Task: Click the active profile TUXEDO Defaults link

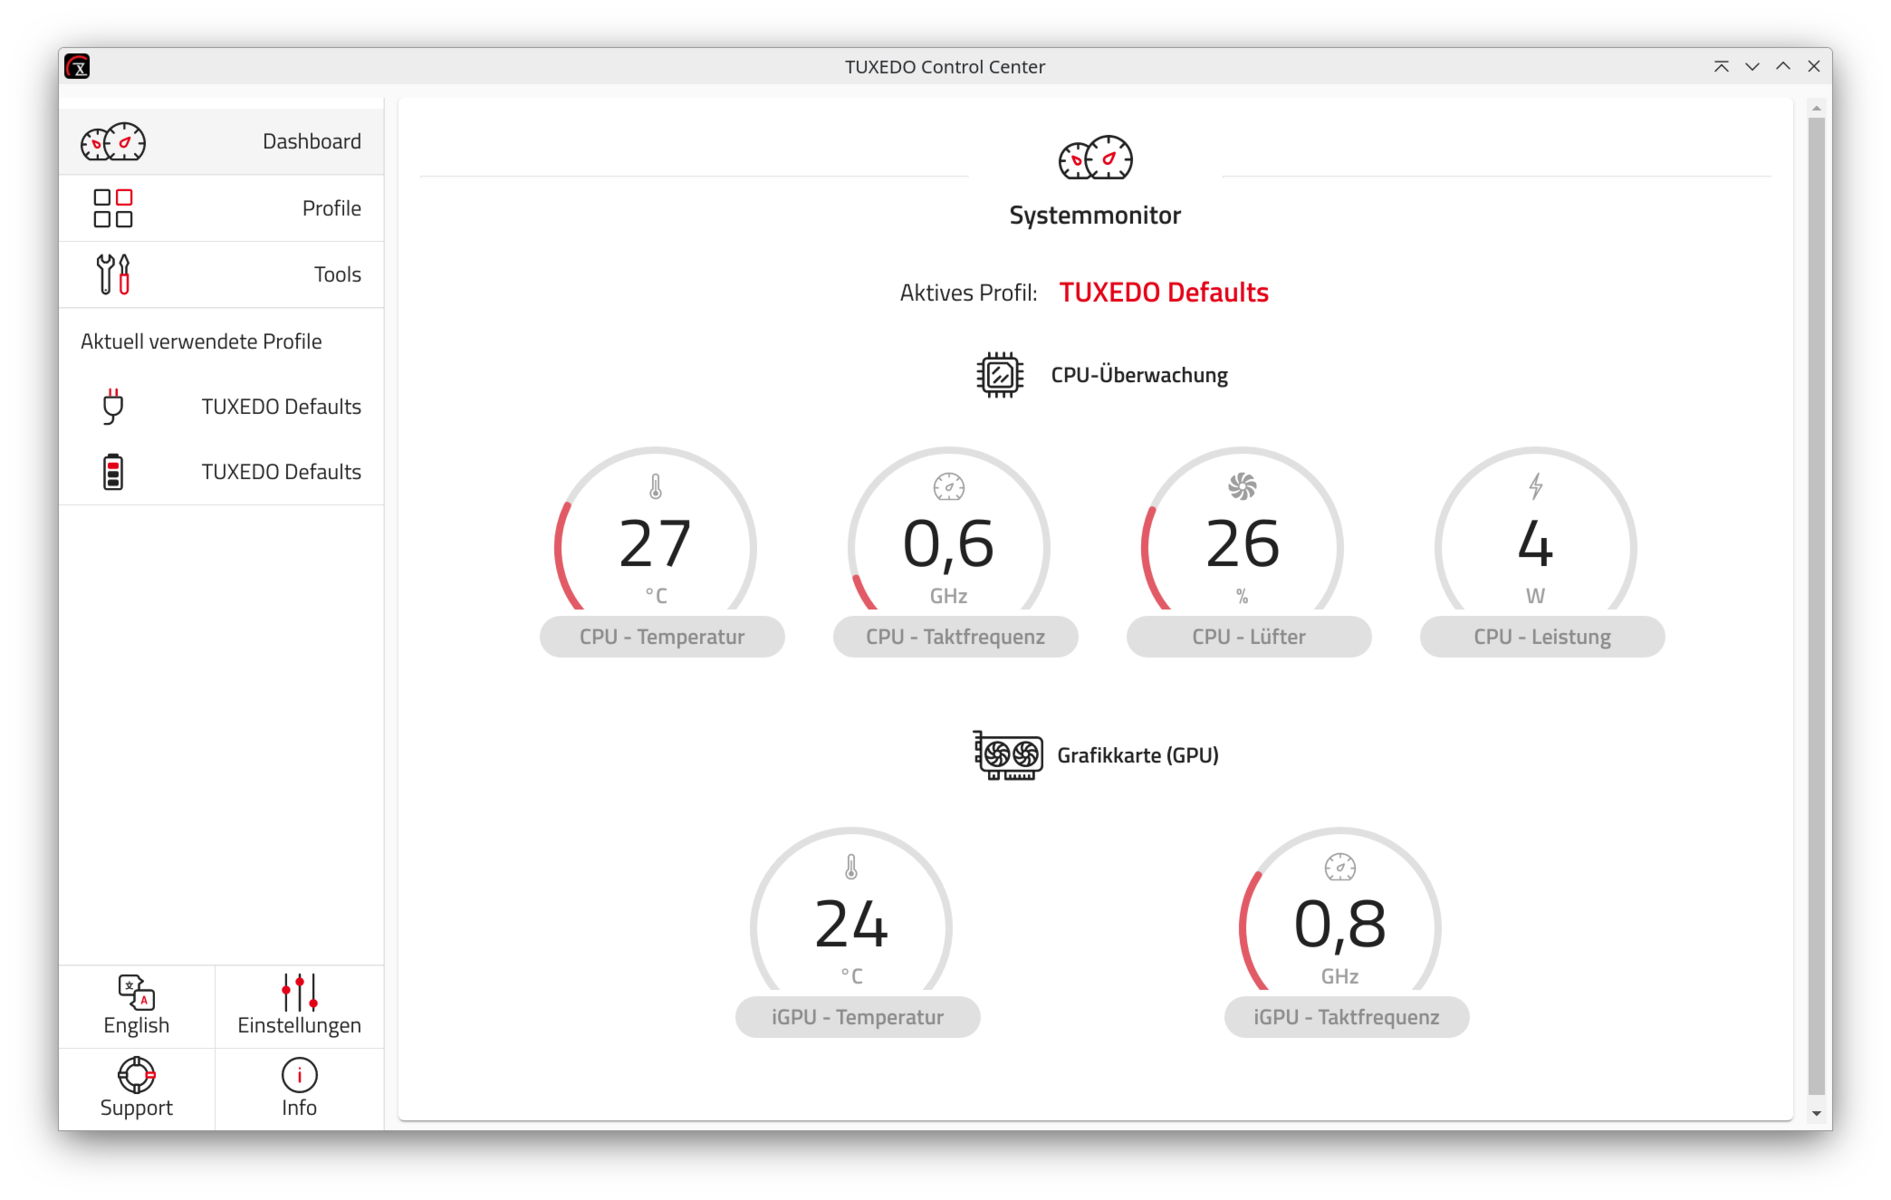Action: (x=1163, y=292)
